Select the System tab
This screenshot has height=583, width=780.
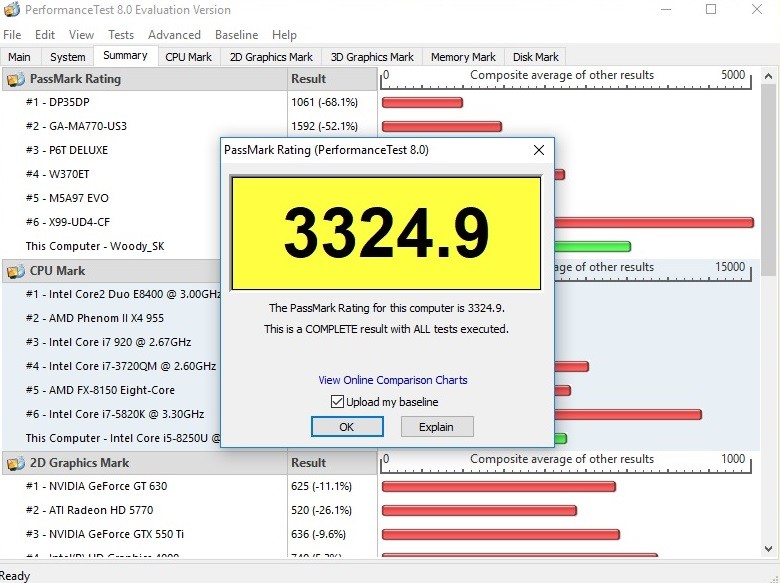67,57
